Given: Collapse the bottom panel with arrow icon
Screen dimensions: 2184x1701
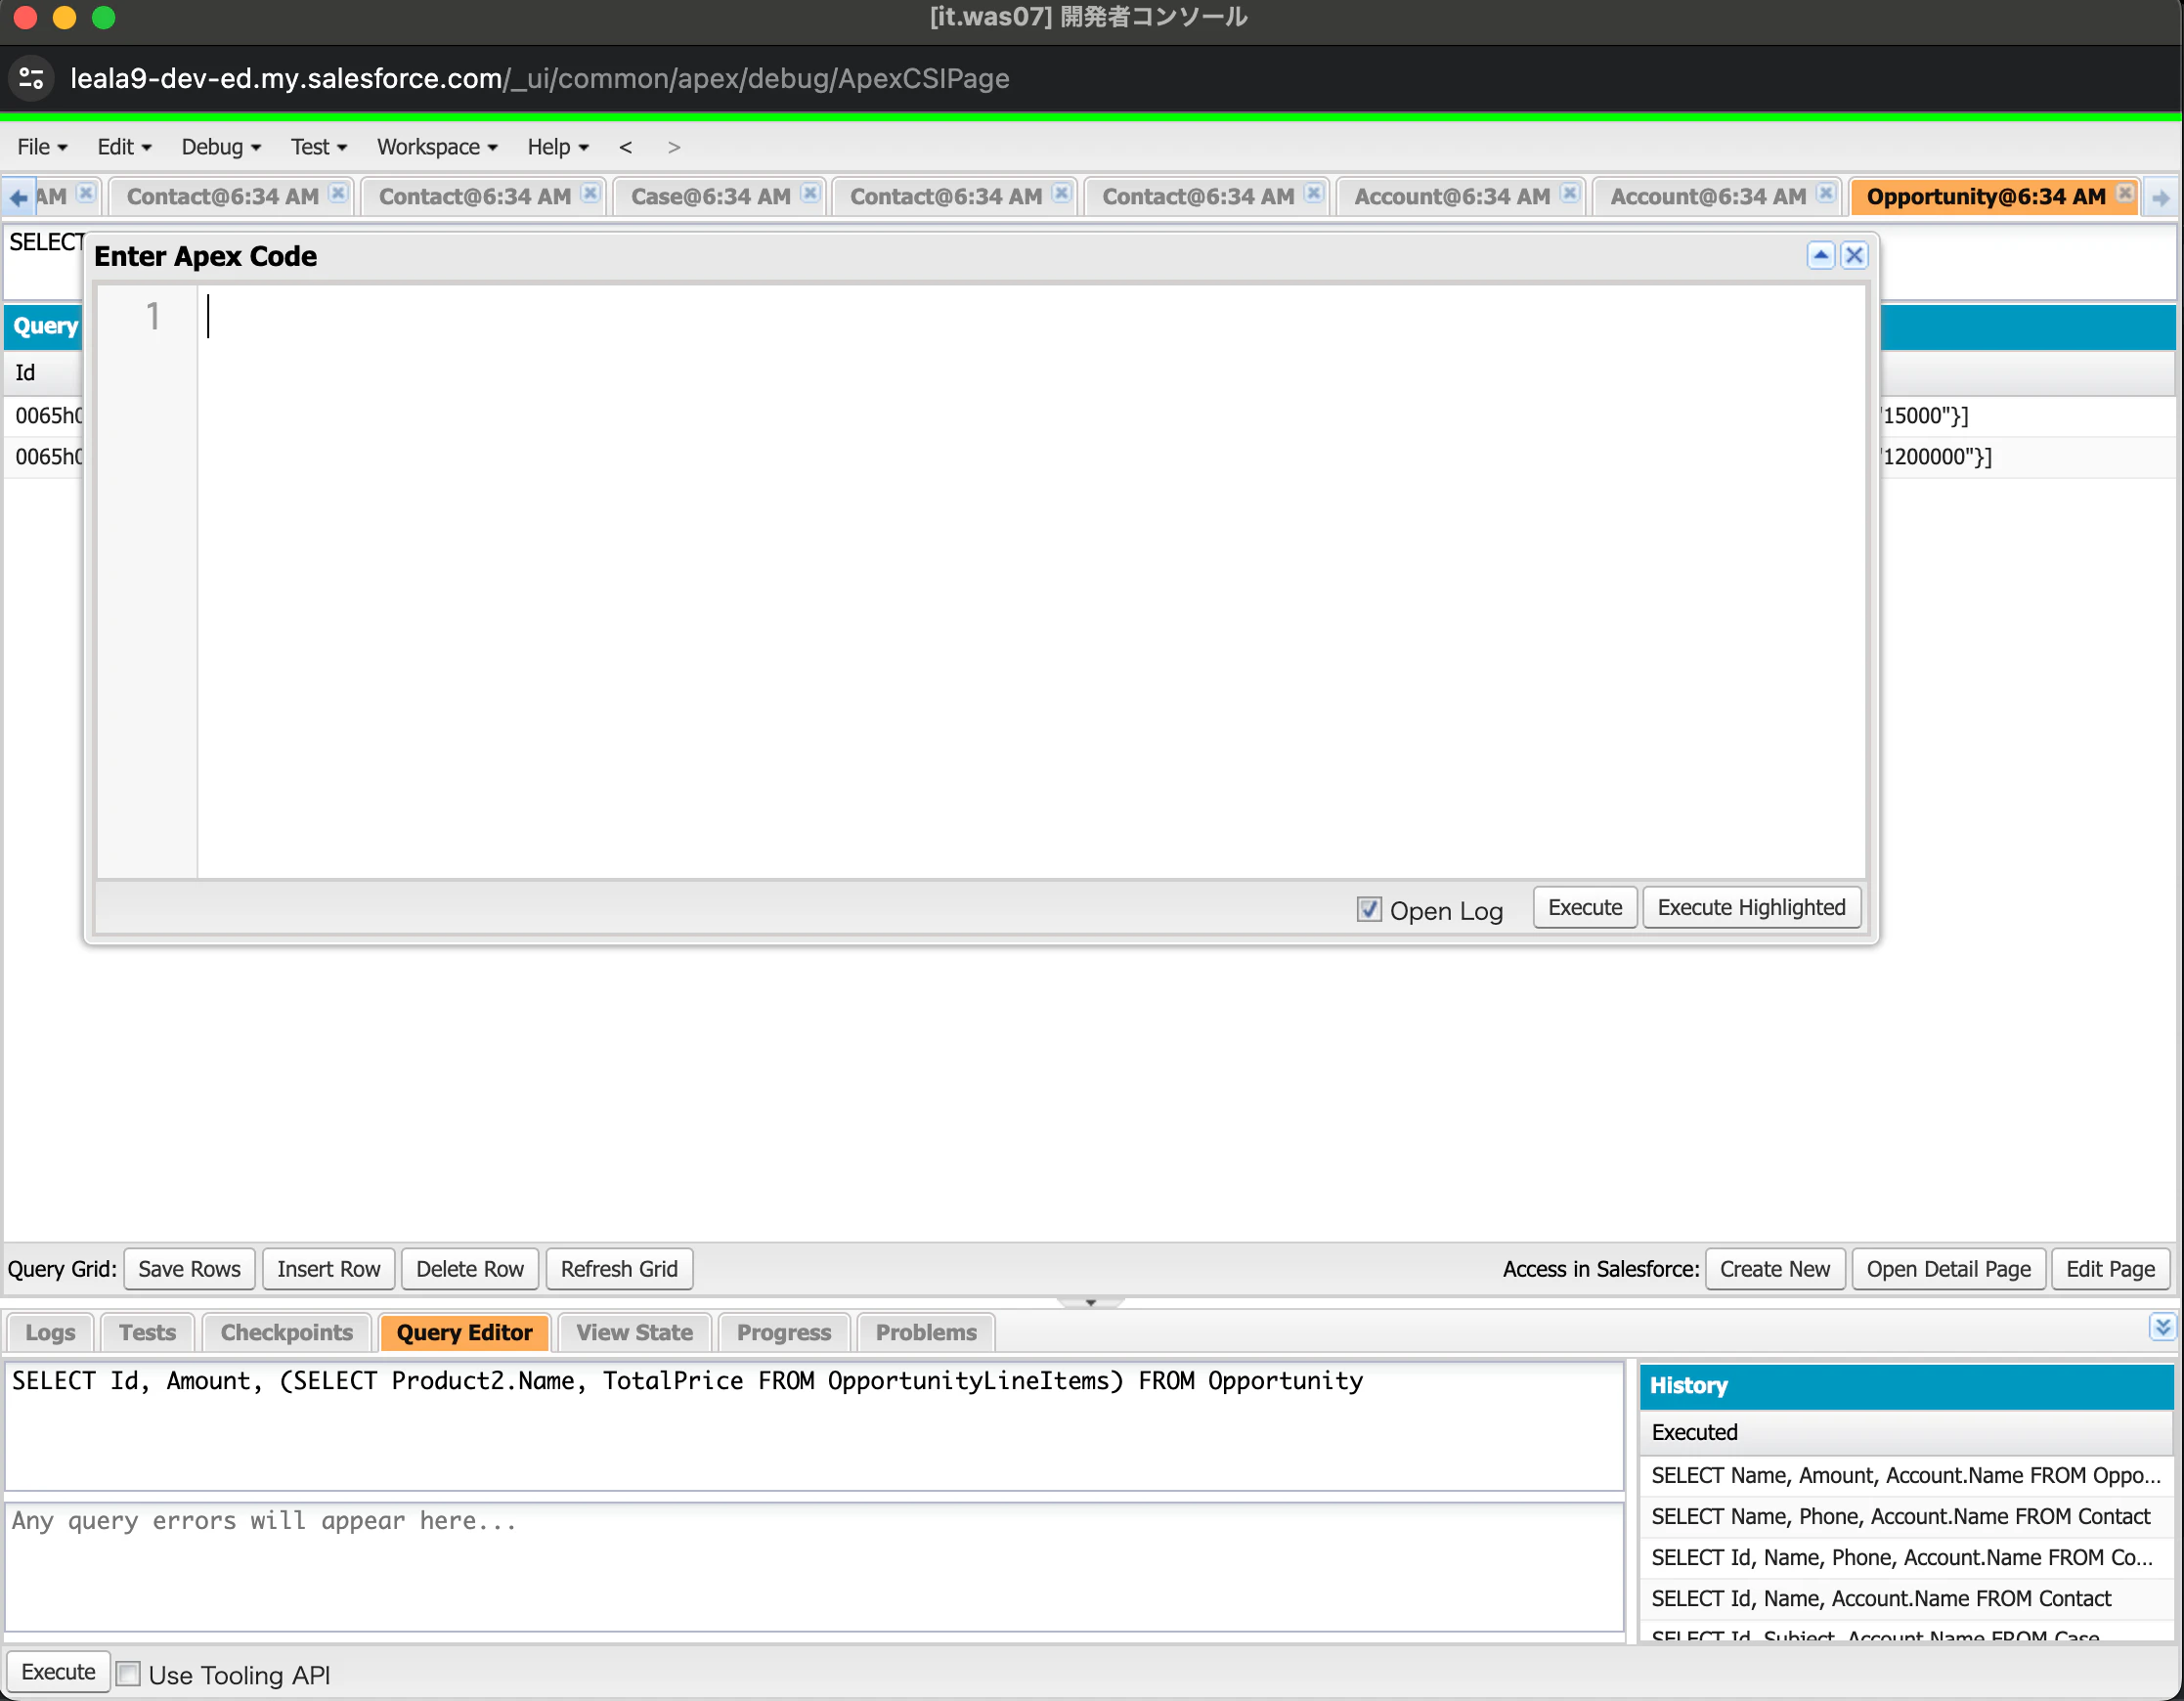Looking at the screenshot, I should pos(2162,1327).
